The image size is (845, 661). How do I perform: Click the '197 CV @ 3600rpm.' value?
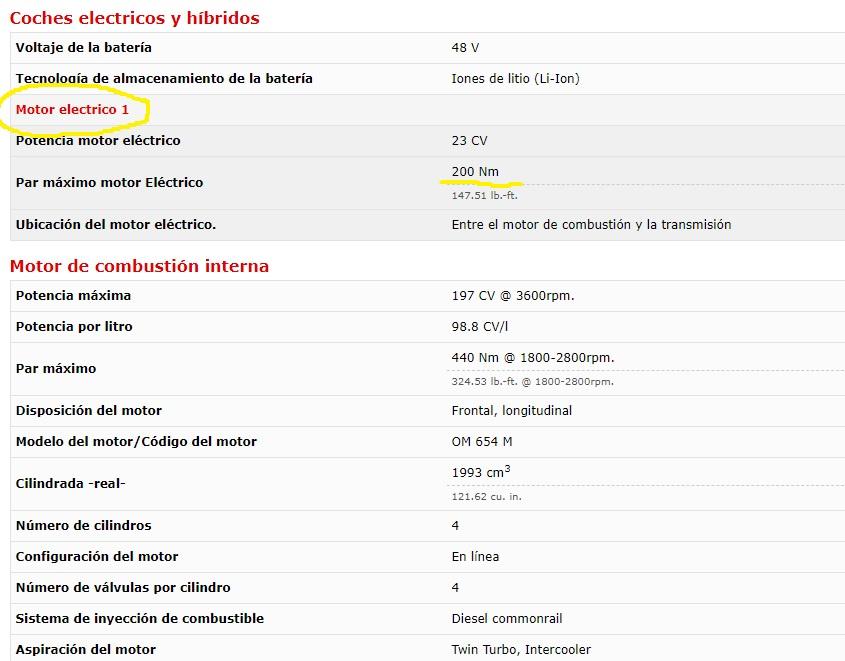[x=513, y=296]
